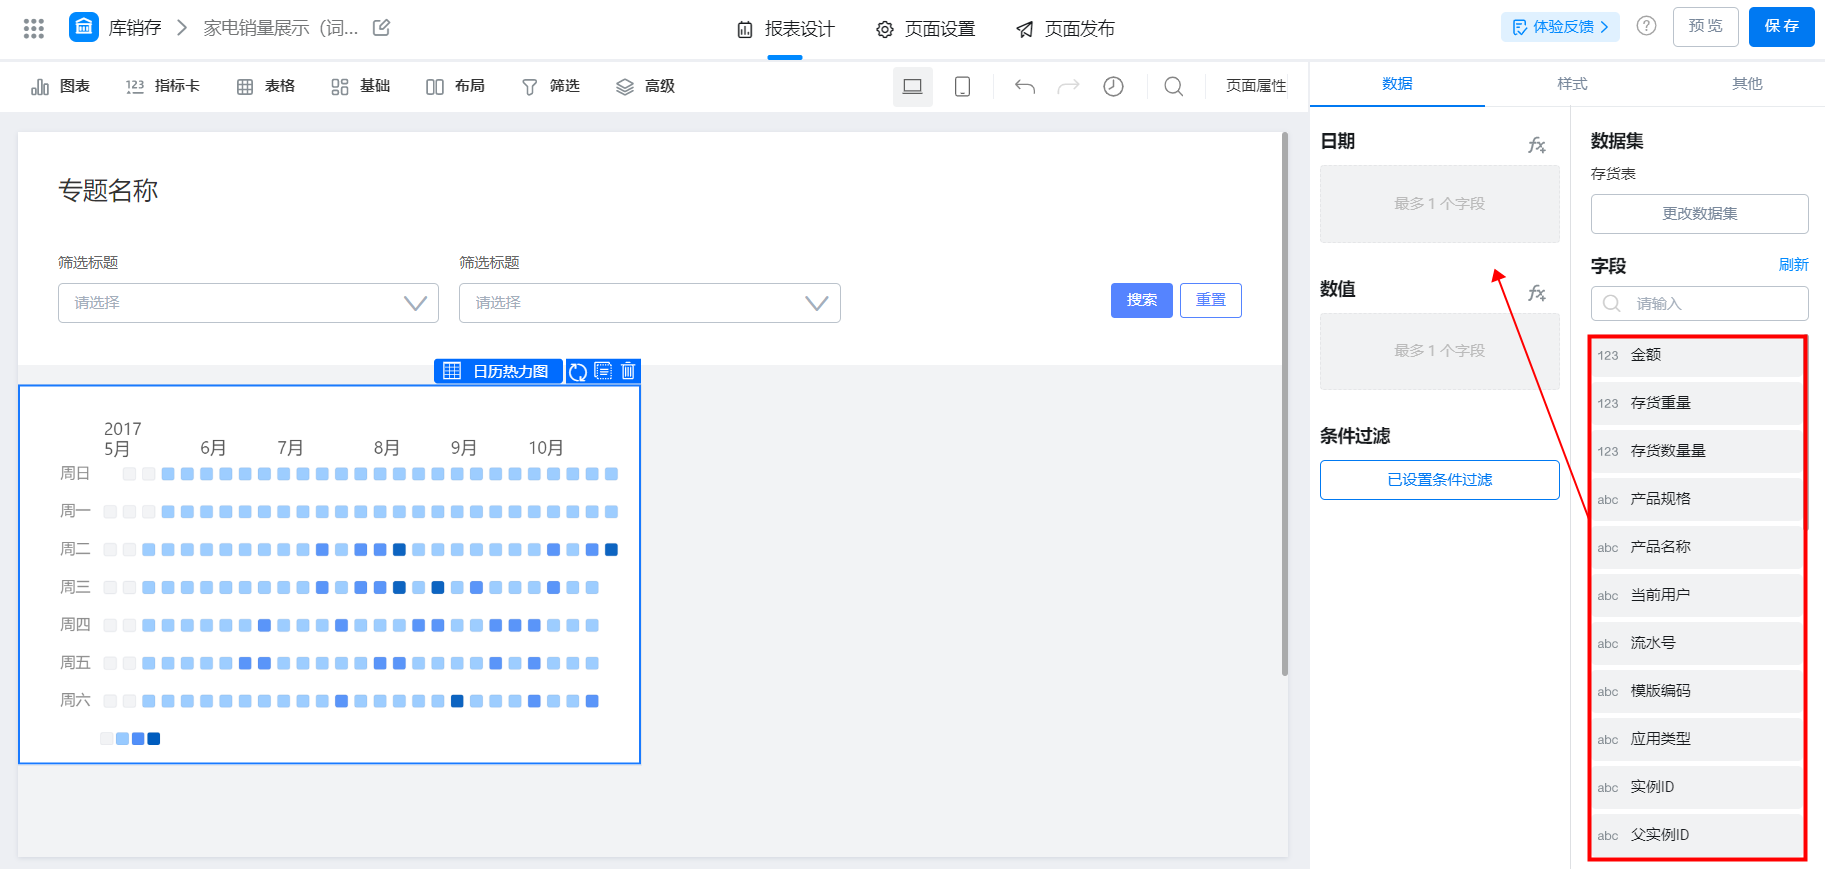Switch to mobile layout view icon
Screen dimensions: 1825x869
[962, 87]
